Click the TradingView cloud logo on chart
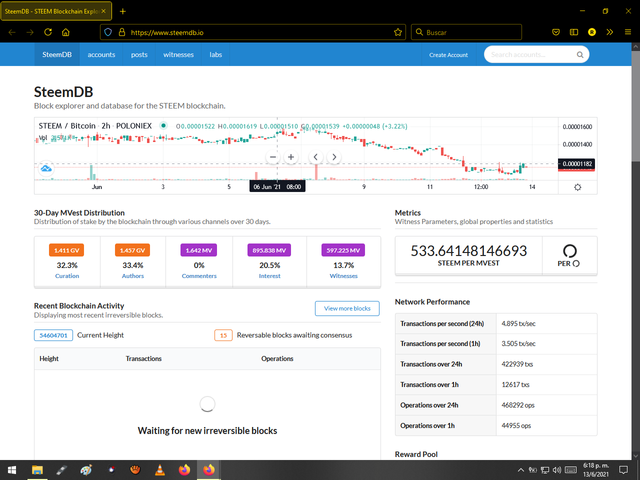Image resolution: width=640 pixels, height=480 pixels. point(47,168)
